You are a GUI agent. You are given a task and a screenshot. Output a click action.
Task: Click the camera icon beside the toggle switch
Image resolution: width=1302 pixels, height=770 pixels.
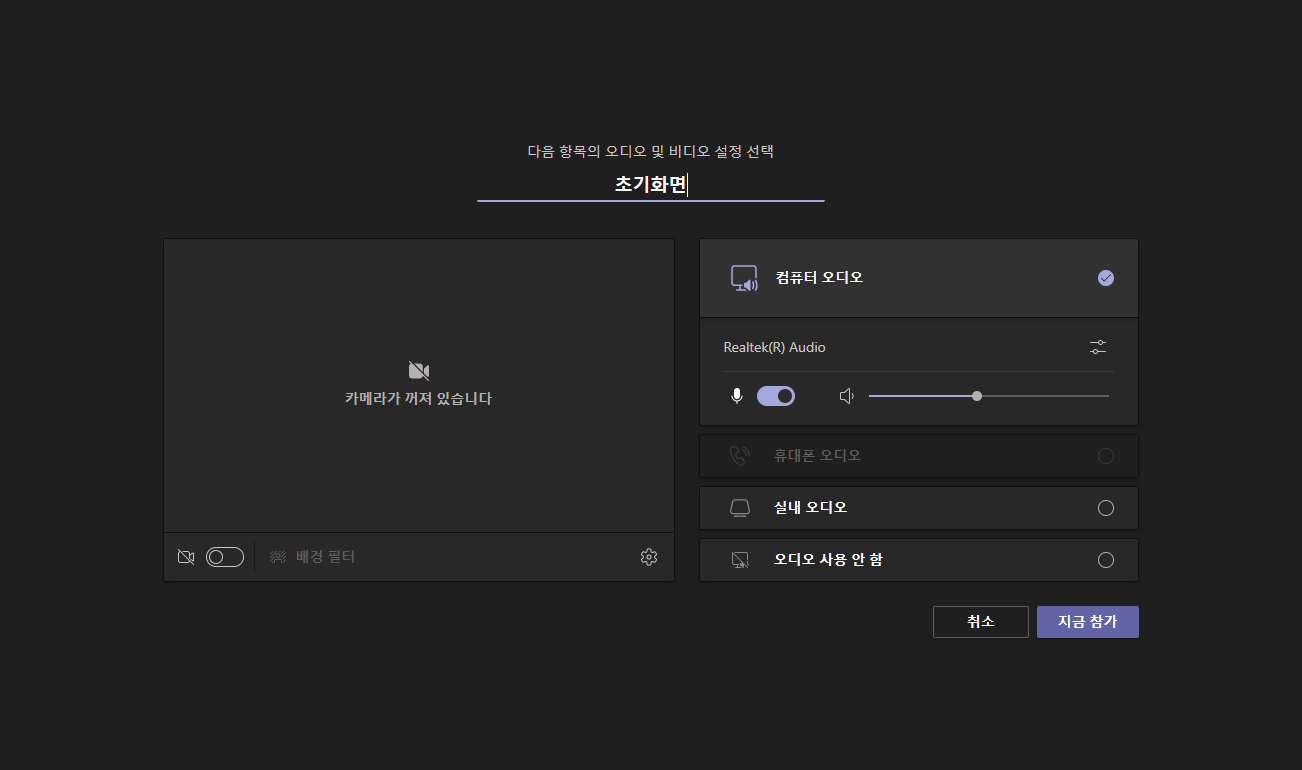tap(185, 557)
